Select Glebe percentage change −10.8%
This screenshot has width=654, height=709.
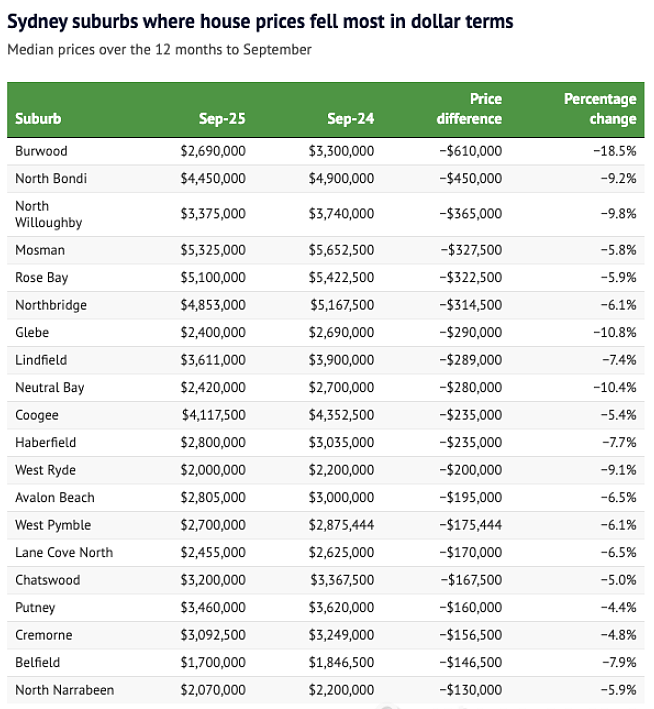click(x=615, y=333)
